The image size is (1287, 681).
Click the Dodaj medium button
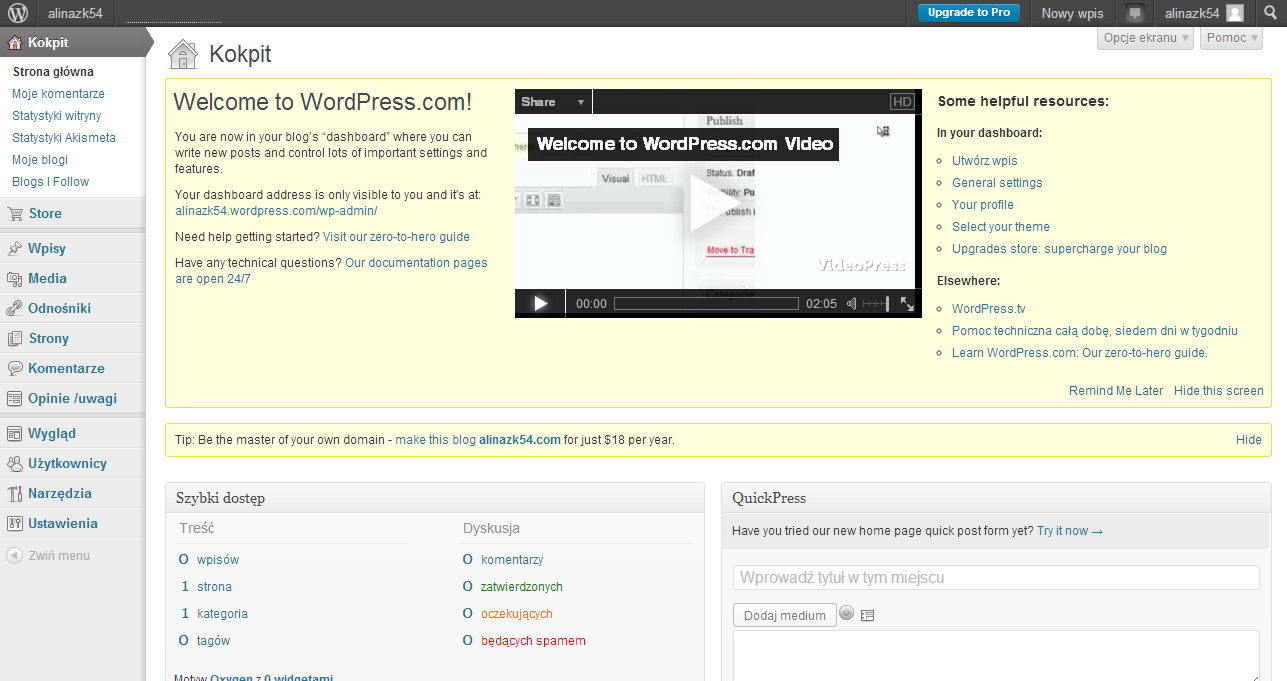(x=785, y=615)
